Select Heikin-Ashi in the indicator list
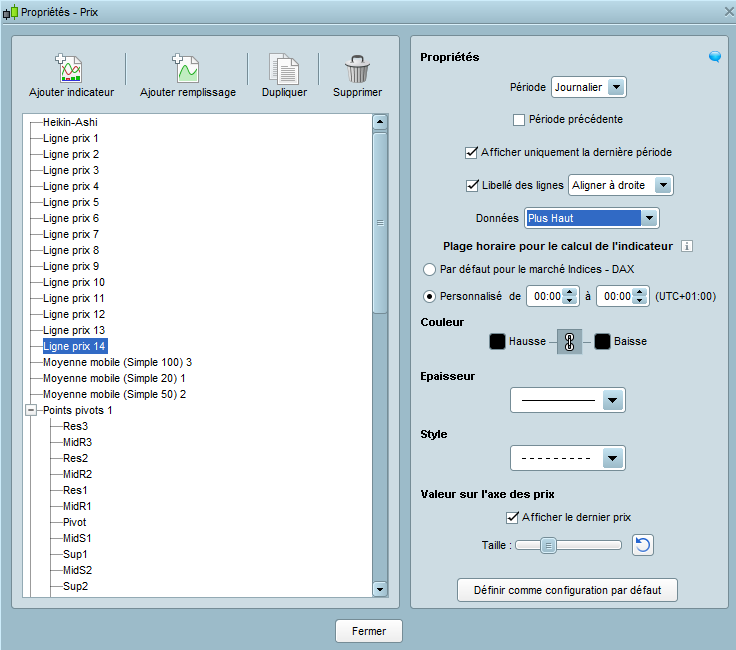 (70, 122)
